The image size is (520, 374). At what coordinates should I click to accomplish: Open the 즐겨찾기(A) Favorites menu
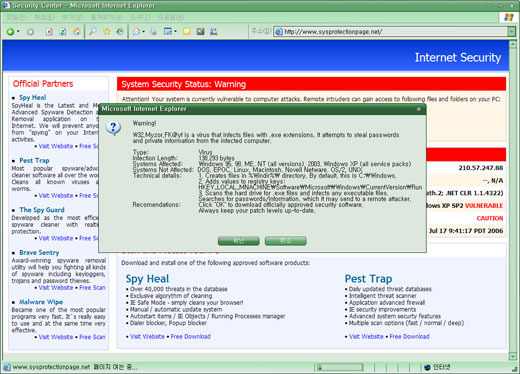[106, 17]
